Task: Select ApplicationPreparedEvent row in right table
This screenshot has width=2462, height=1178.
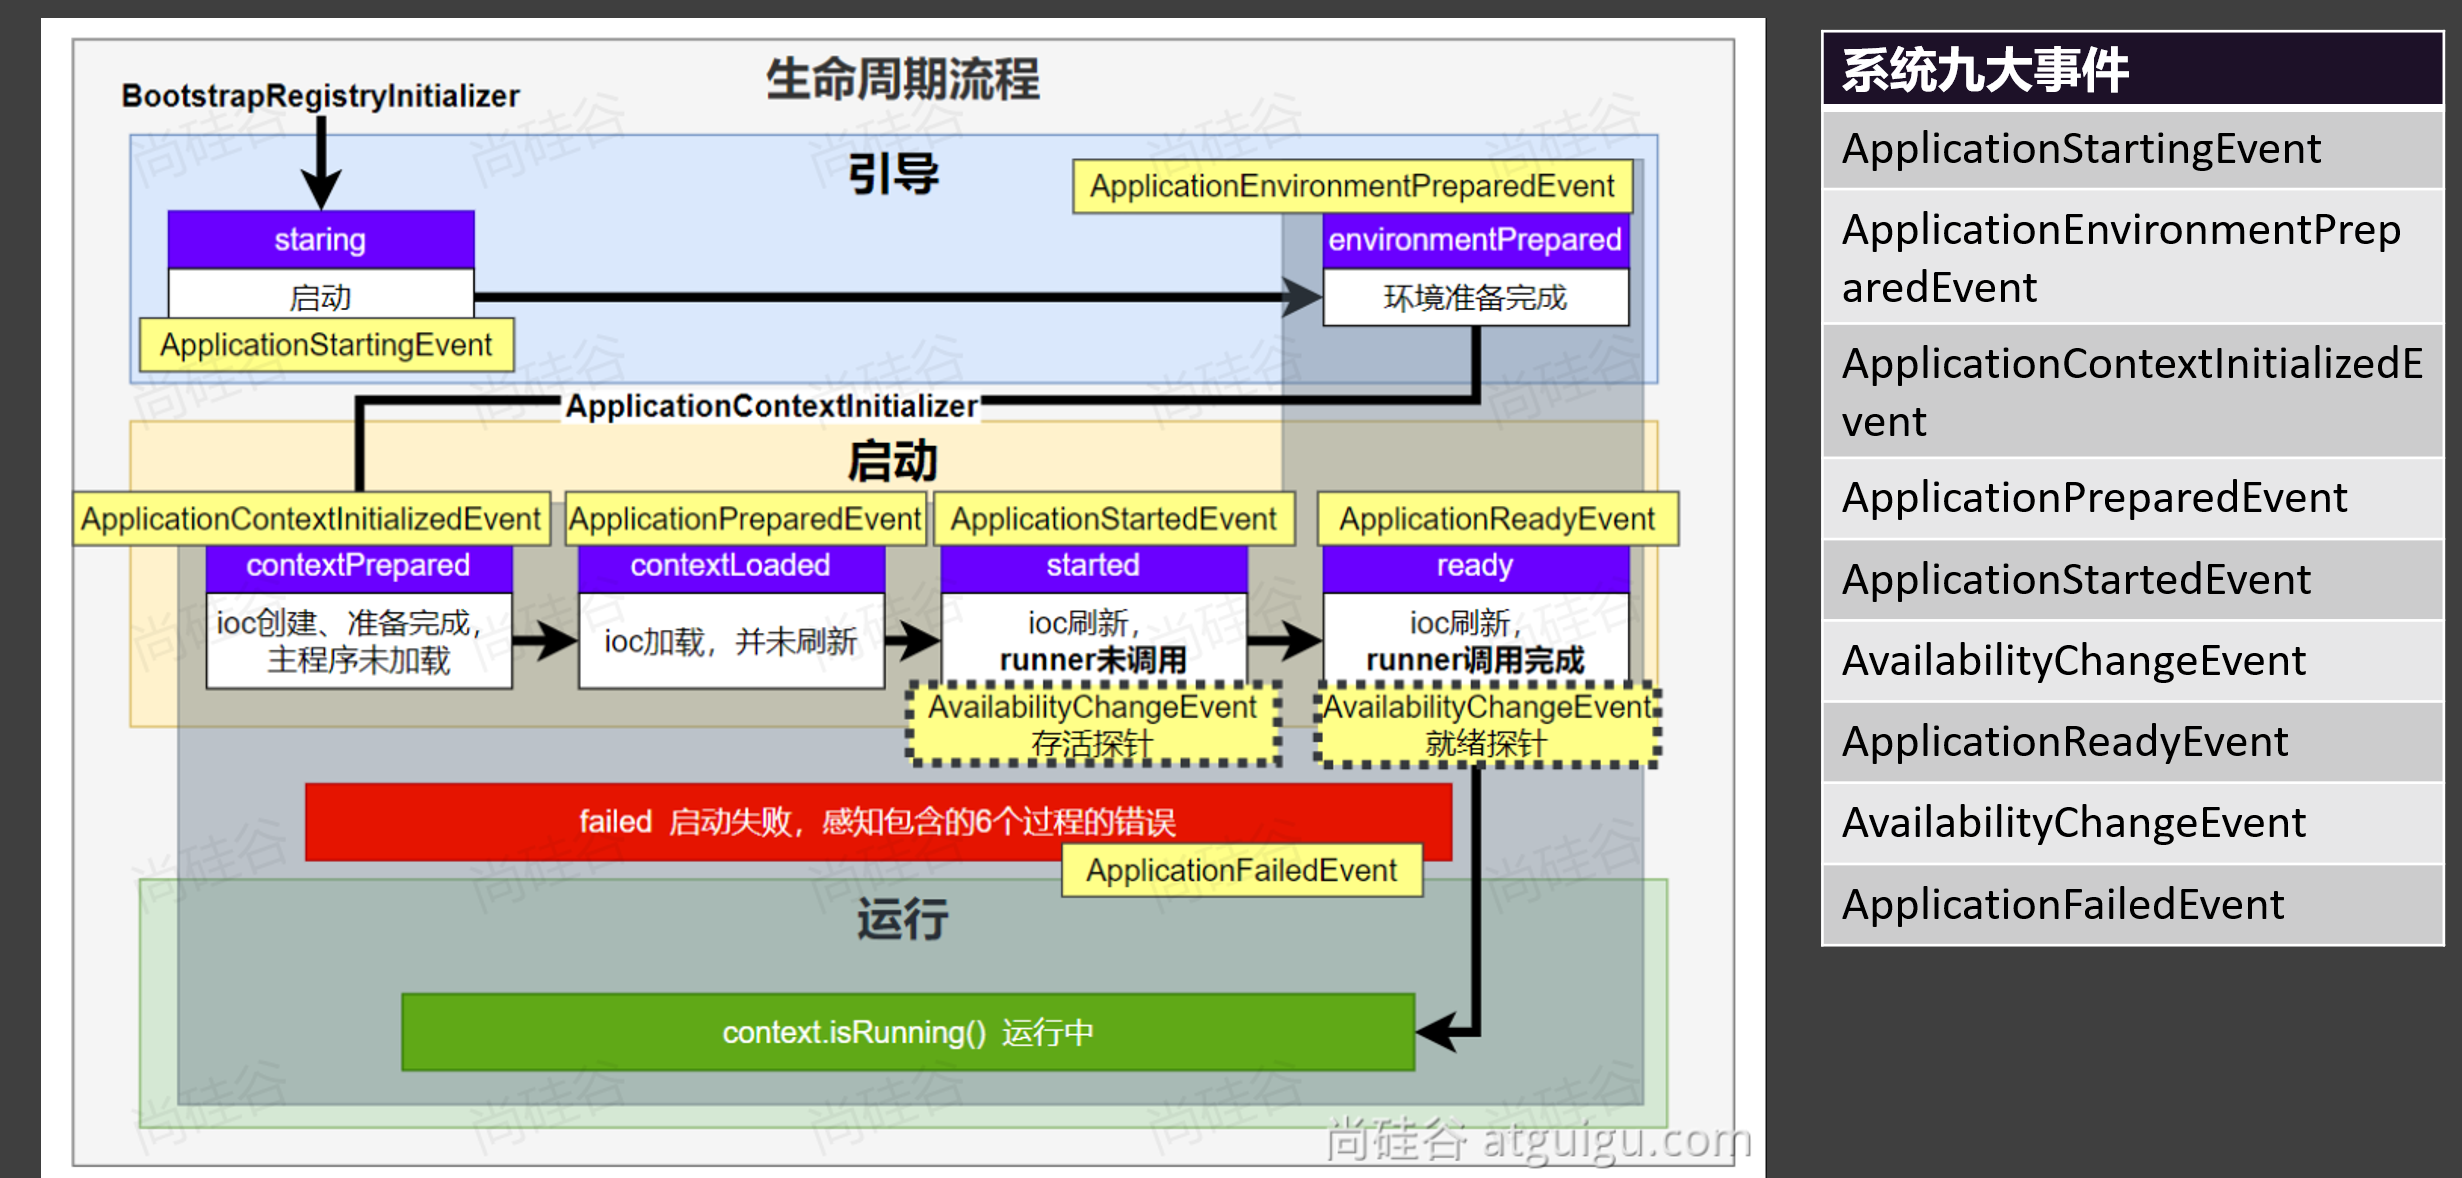Action: [2132, 498]
